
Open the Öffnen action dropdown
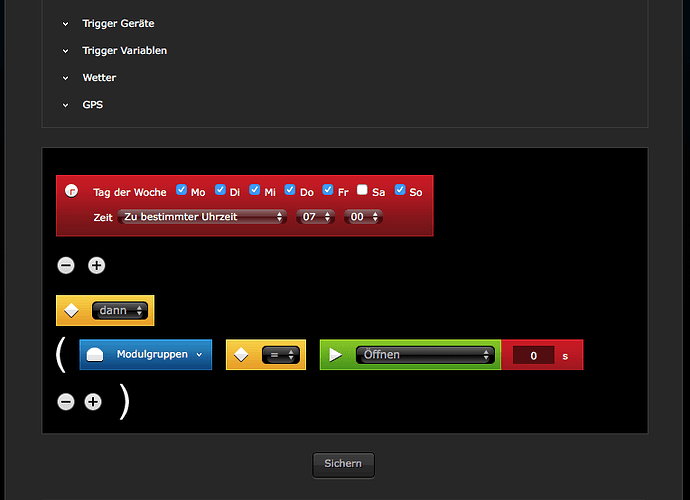tap(425, 355)
